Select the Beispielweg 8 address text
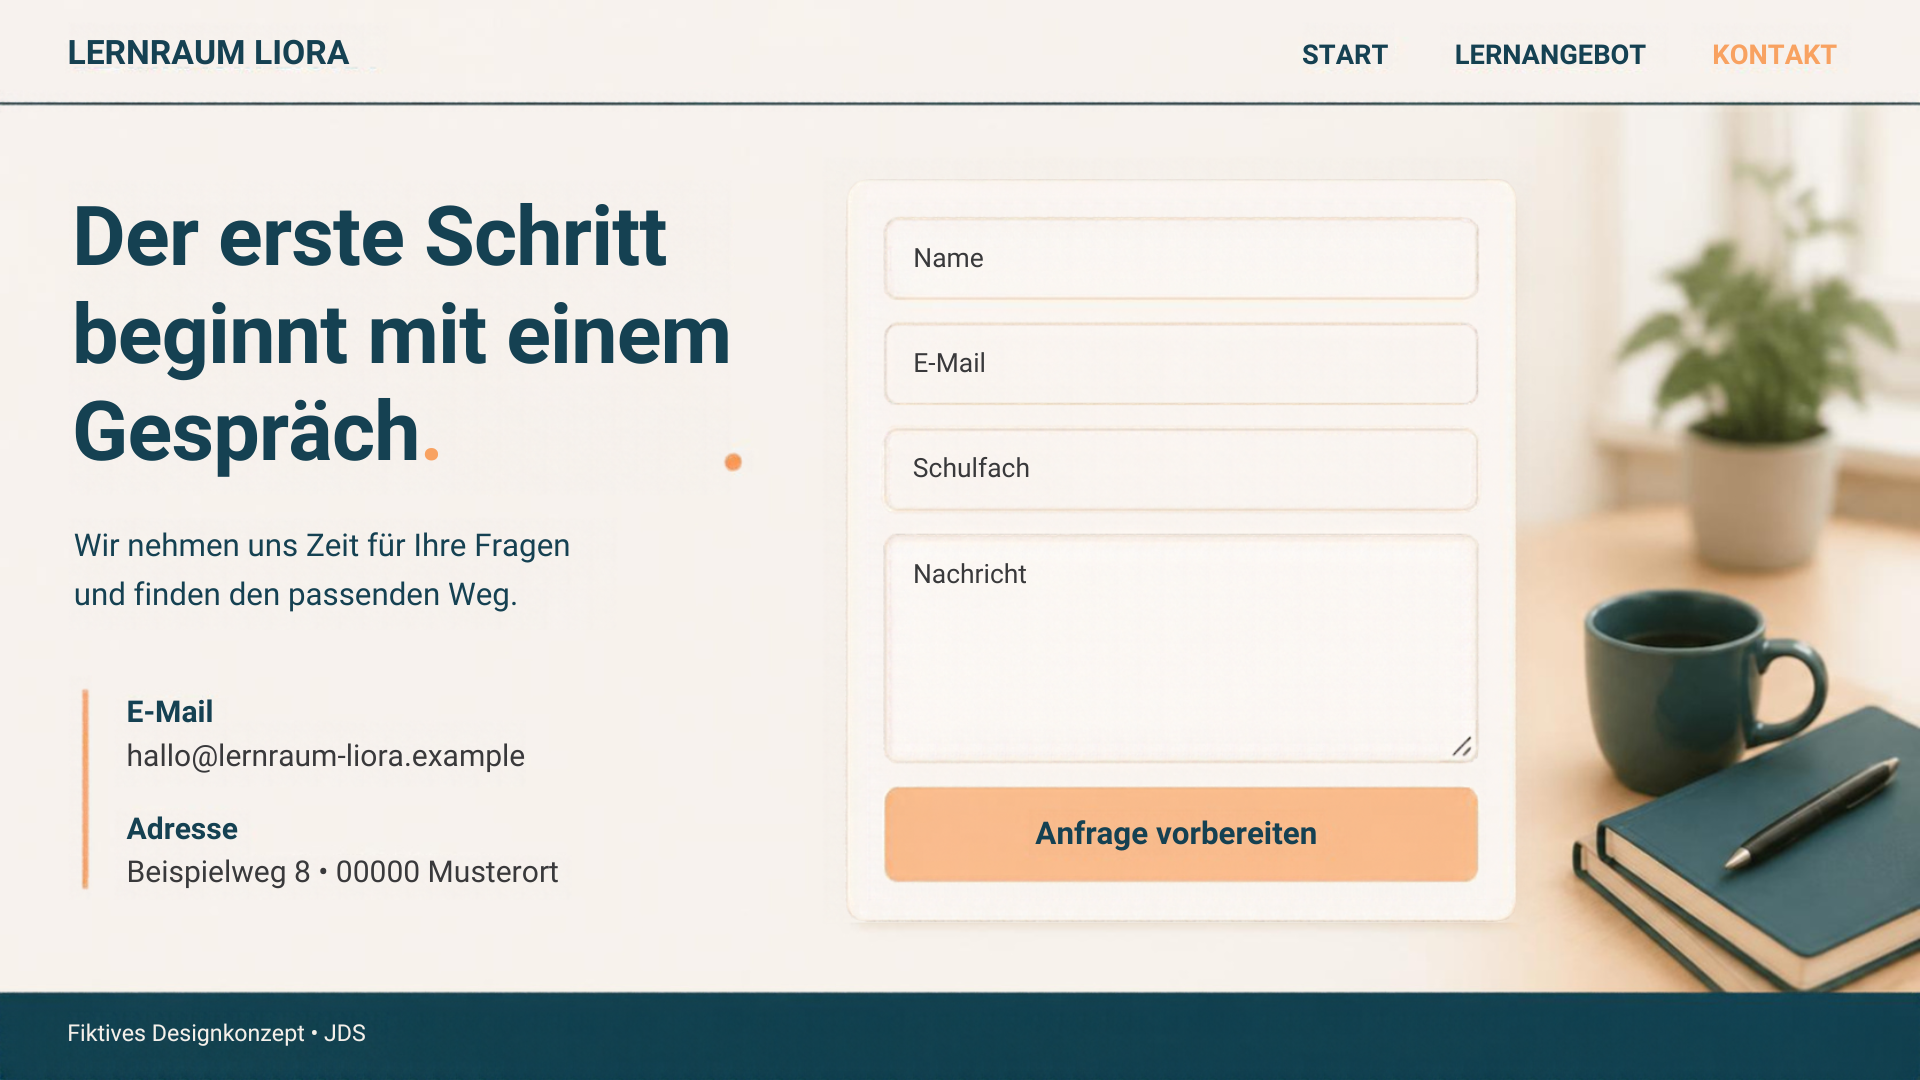The width and height of the screenshot is (1920, 1080). (x=342, y=872)
